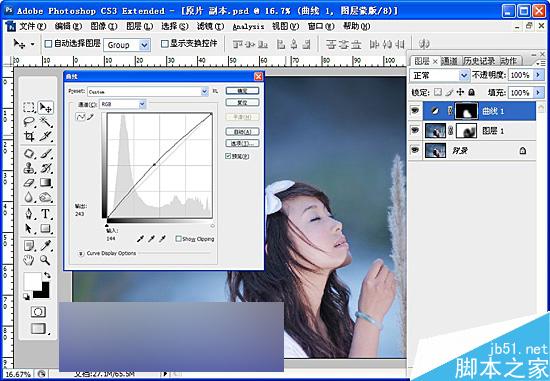The width and height of the screenshot is (550, 381).
Task: Open the RGB channel dropdown
Action: point(142,104)
